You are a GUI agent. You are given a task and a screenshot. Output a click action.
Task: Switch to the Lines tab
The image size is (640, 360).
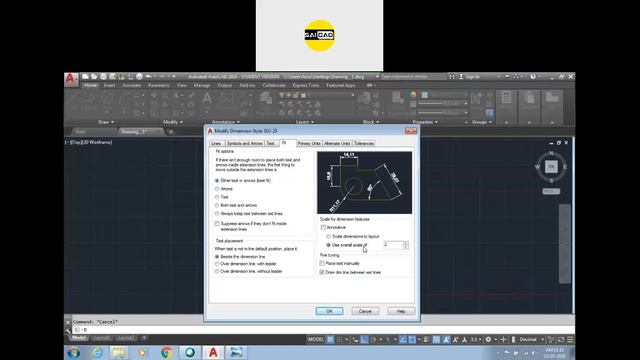point(217,143)
